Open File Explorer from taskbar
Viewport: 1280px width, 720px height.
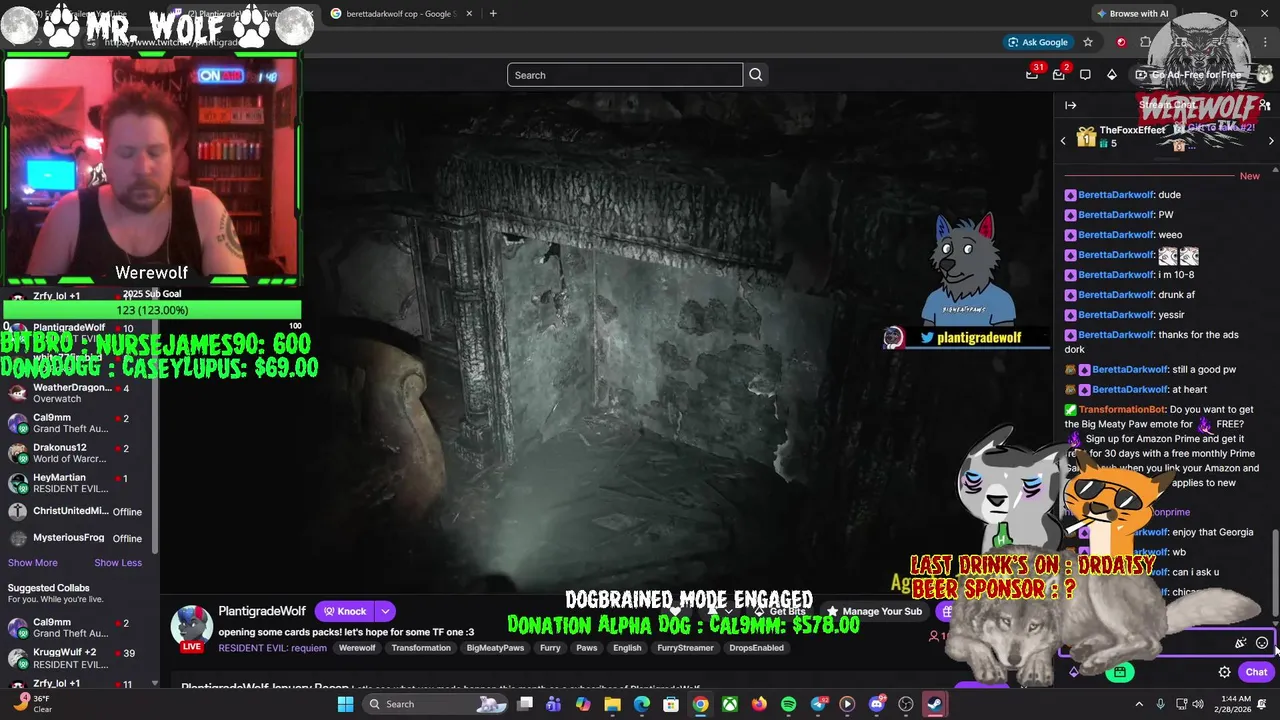point(612,704)
